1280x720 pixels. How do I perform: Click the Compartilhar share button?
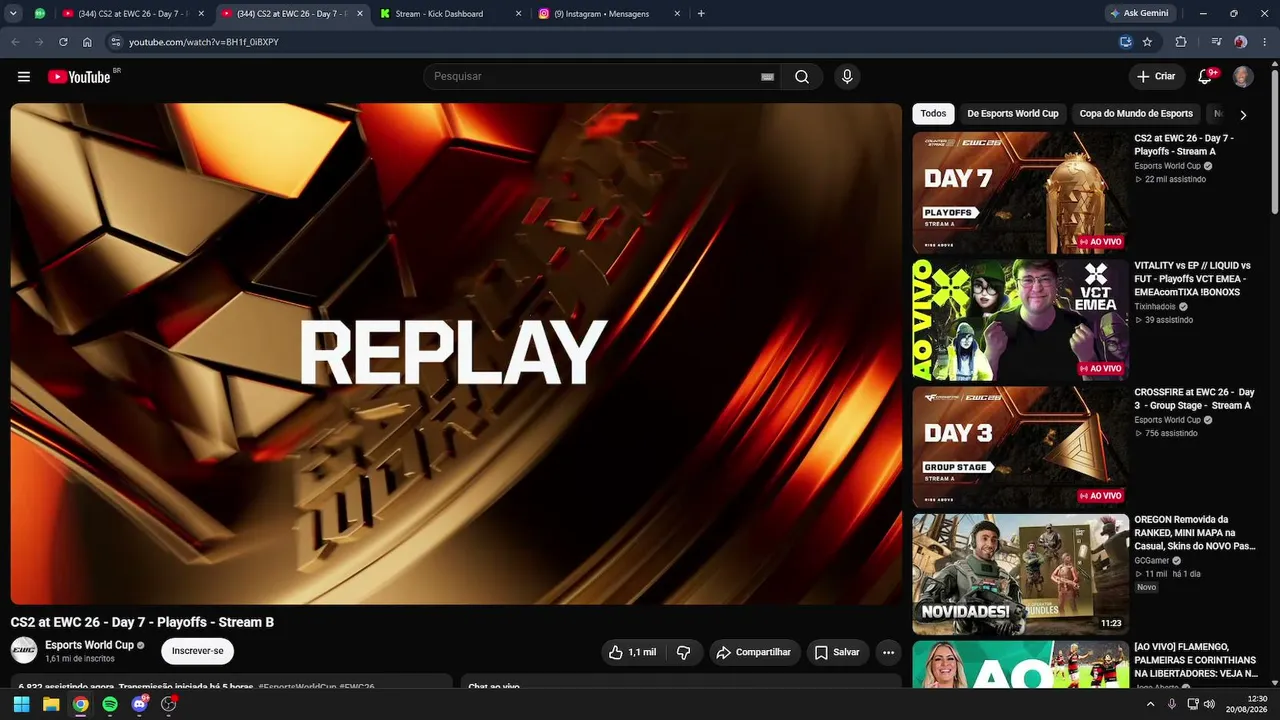coord(755,652)
